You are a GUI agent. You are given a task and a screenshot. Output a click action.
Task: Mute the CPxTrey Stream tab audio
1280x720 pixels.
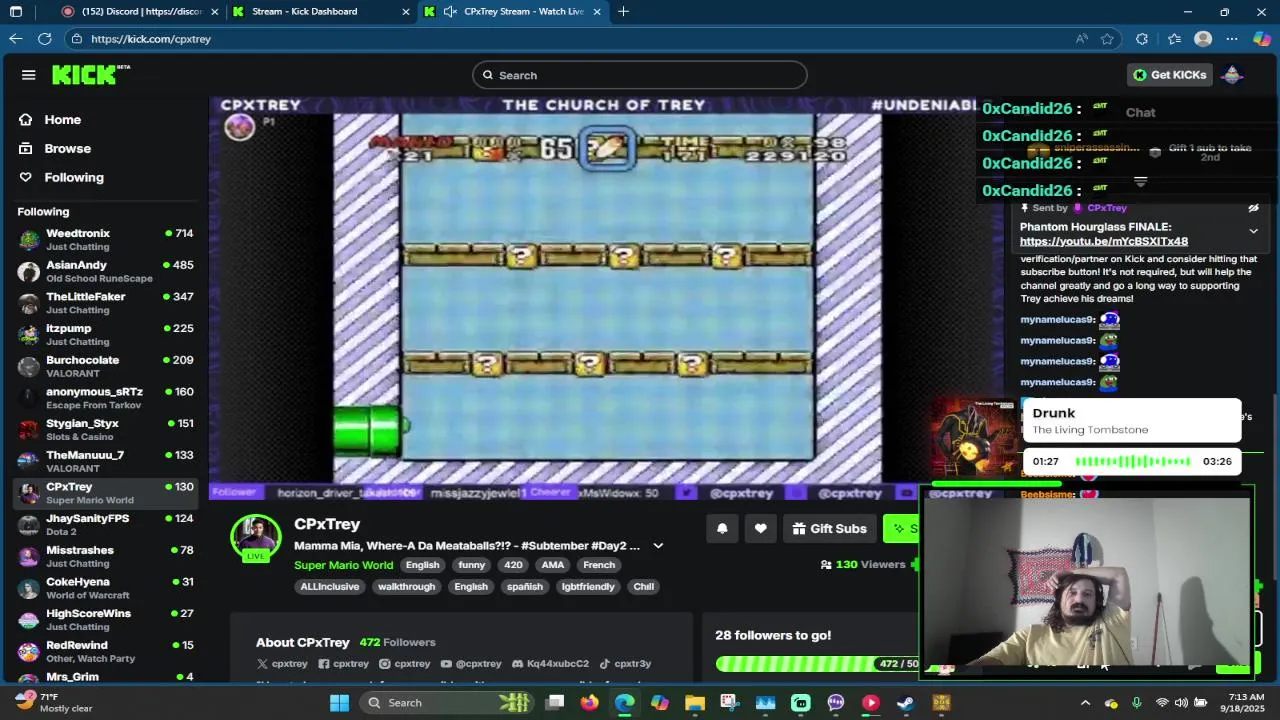tap(450, 12)
